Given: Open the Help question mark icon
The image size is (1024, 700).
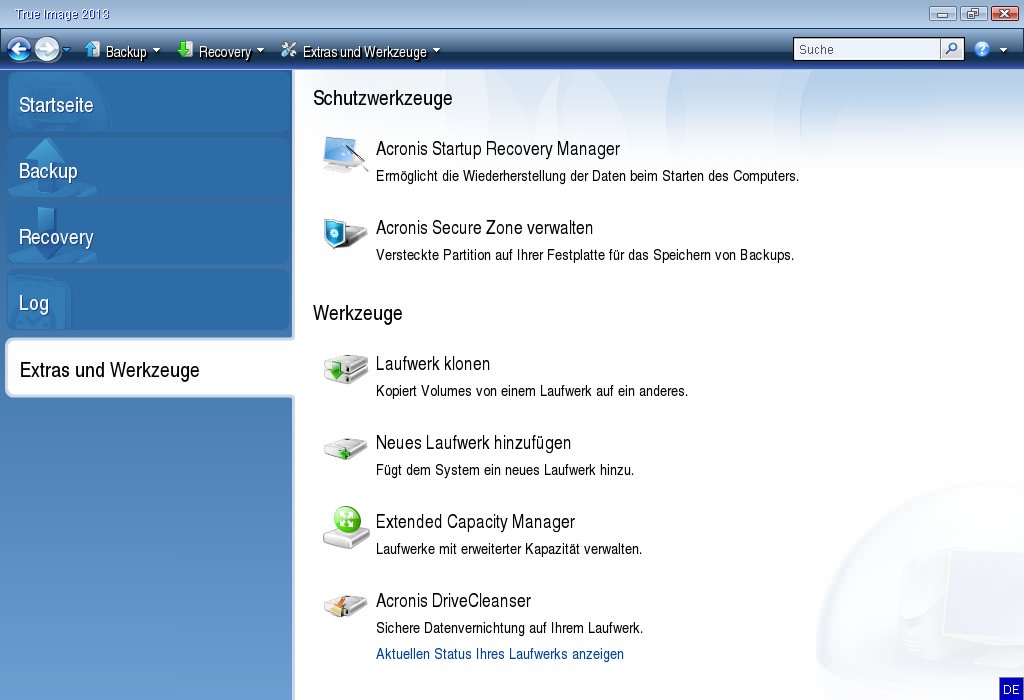Looking at the screenshot, I should click(x=982, y=49).
